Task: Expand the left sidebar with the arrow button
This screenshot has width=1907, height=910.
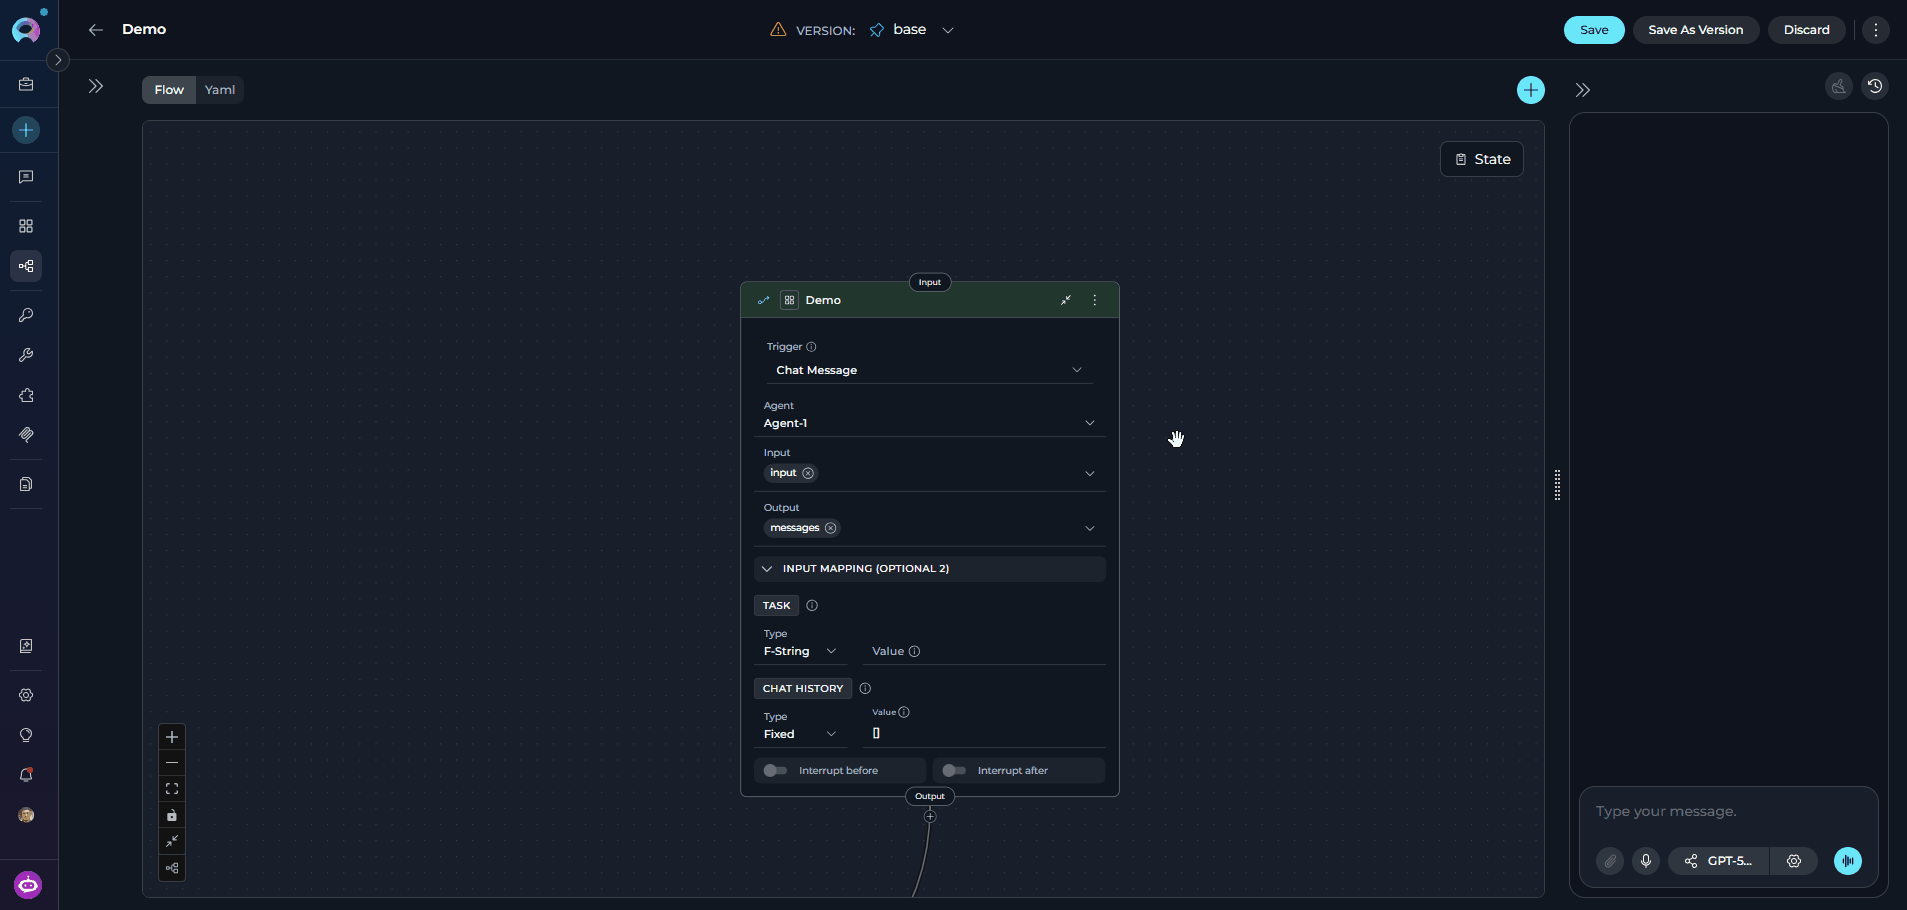Action: tap(58, 60)
